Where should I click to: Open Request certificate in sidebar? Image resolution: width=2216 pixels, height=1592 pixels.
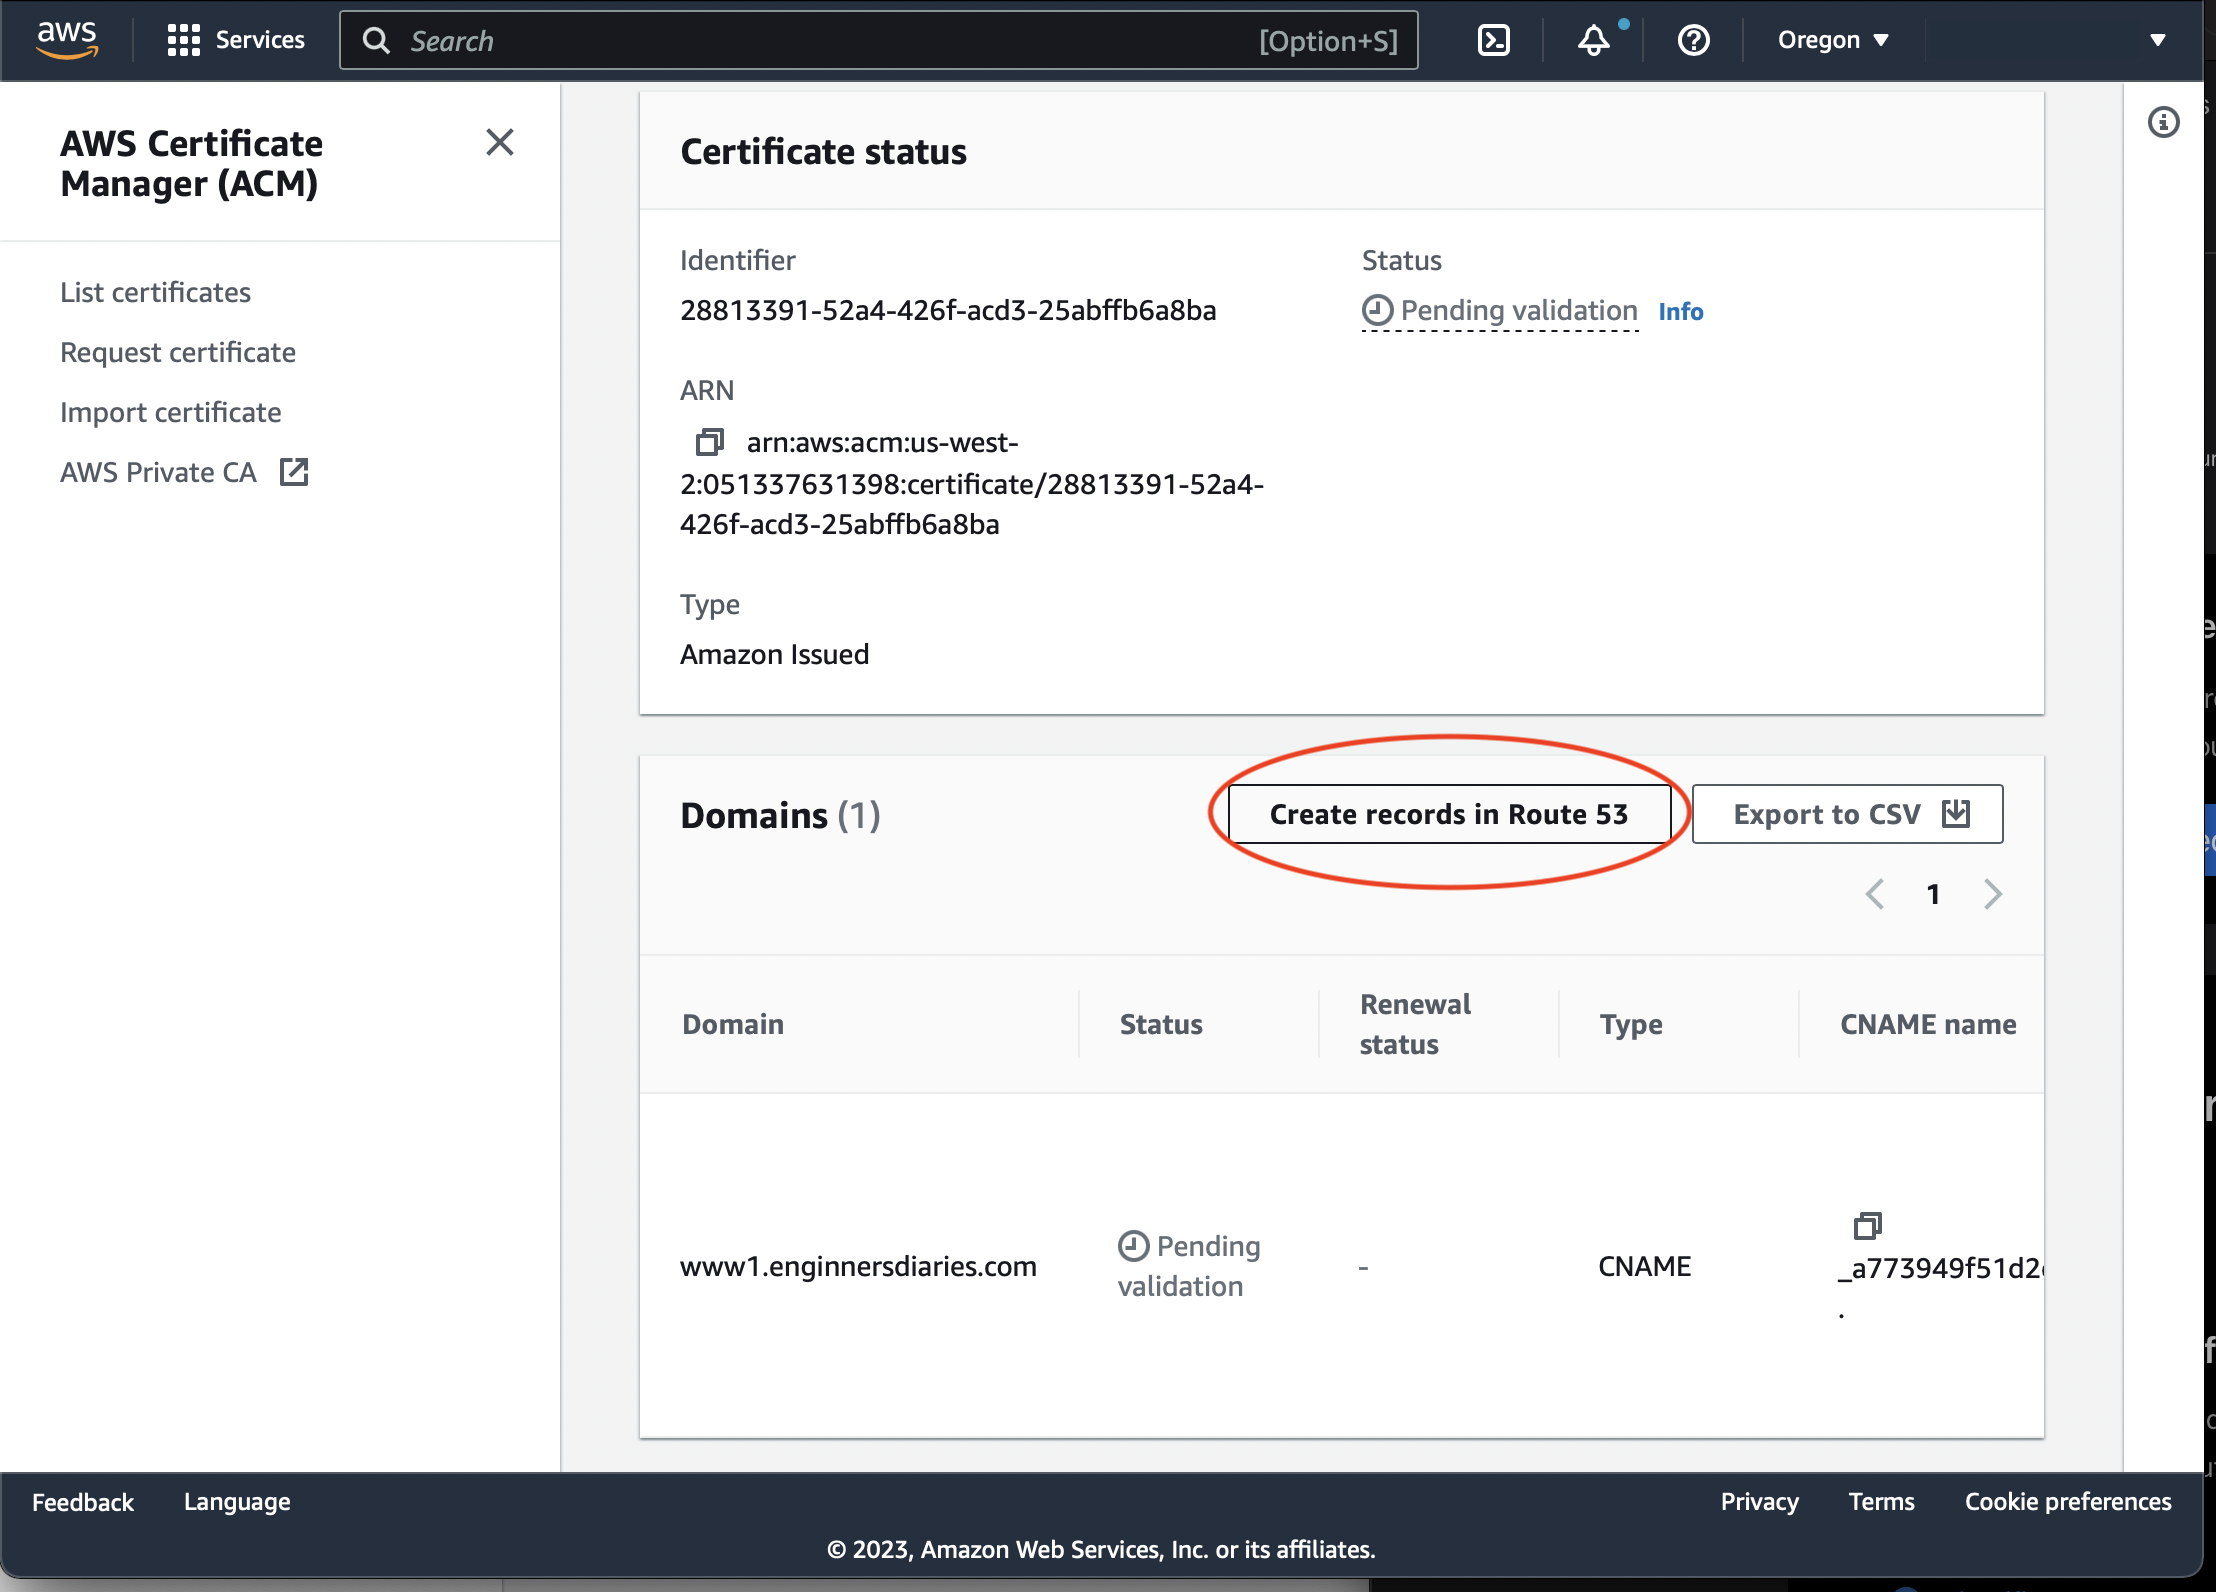178,352
